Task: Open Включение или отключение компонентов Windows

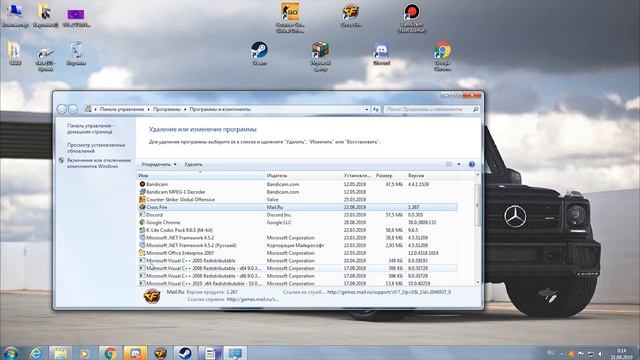Action: coord(99,163)
